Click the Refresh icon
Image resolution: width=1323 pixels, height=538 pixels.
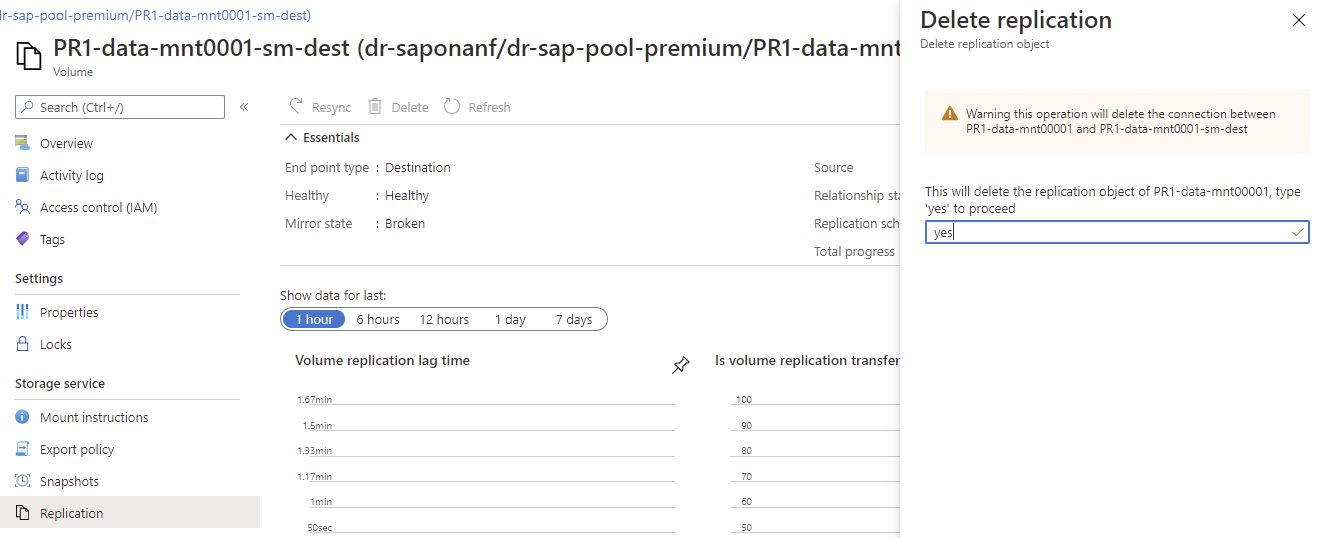(x=452, y=107)
